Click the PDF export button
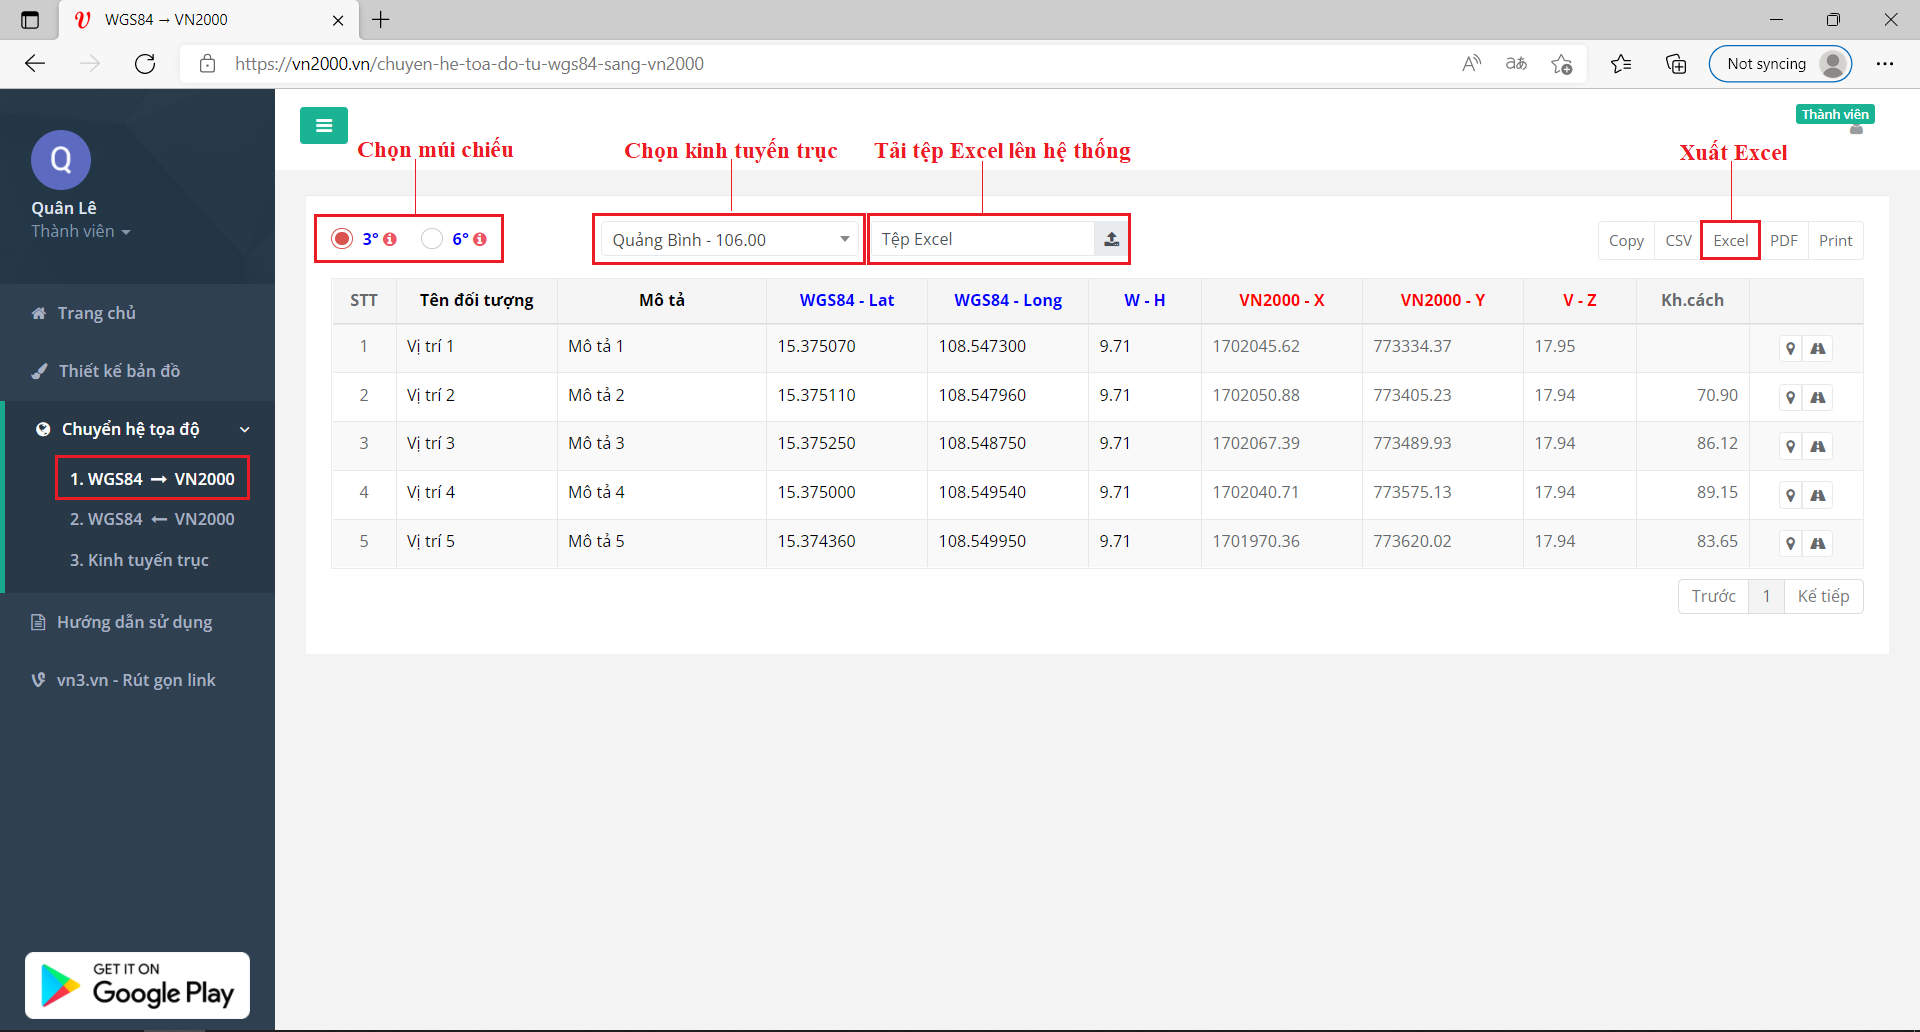 1783,240
